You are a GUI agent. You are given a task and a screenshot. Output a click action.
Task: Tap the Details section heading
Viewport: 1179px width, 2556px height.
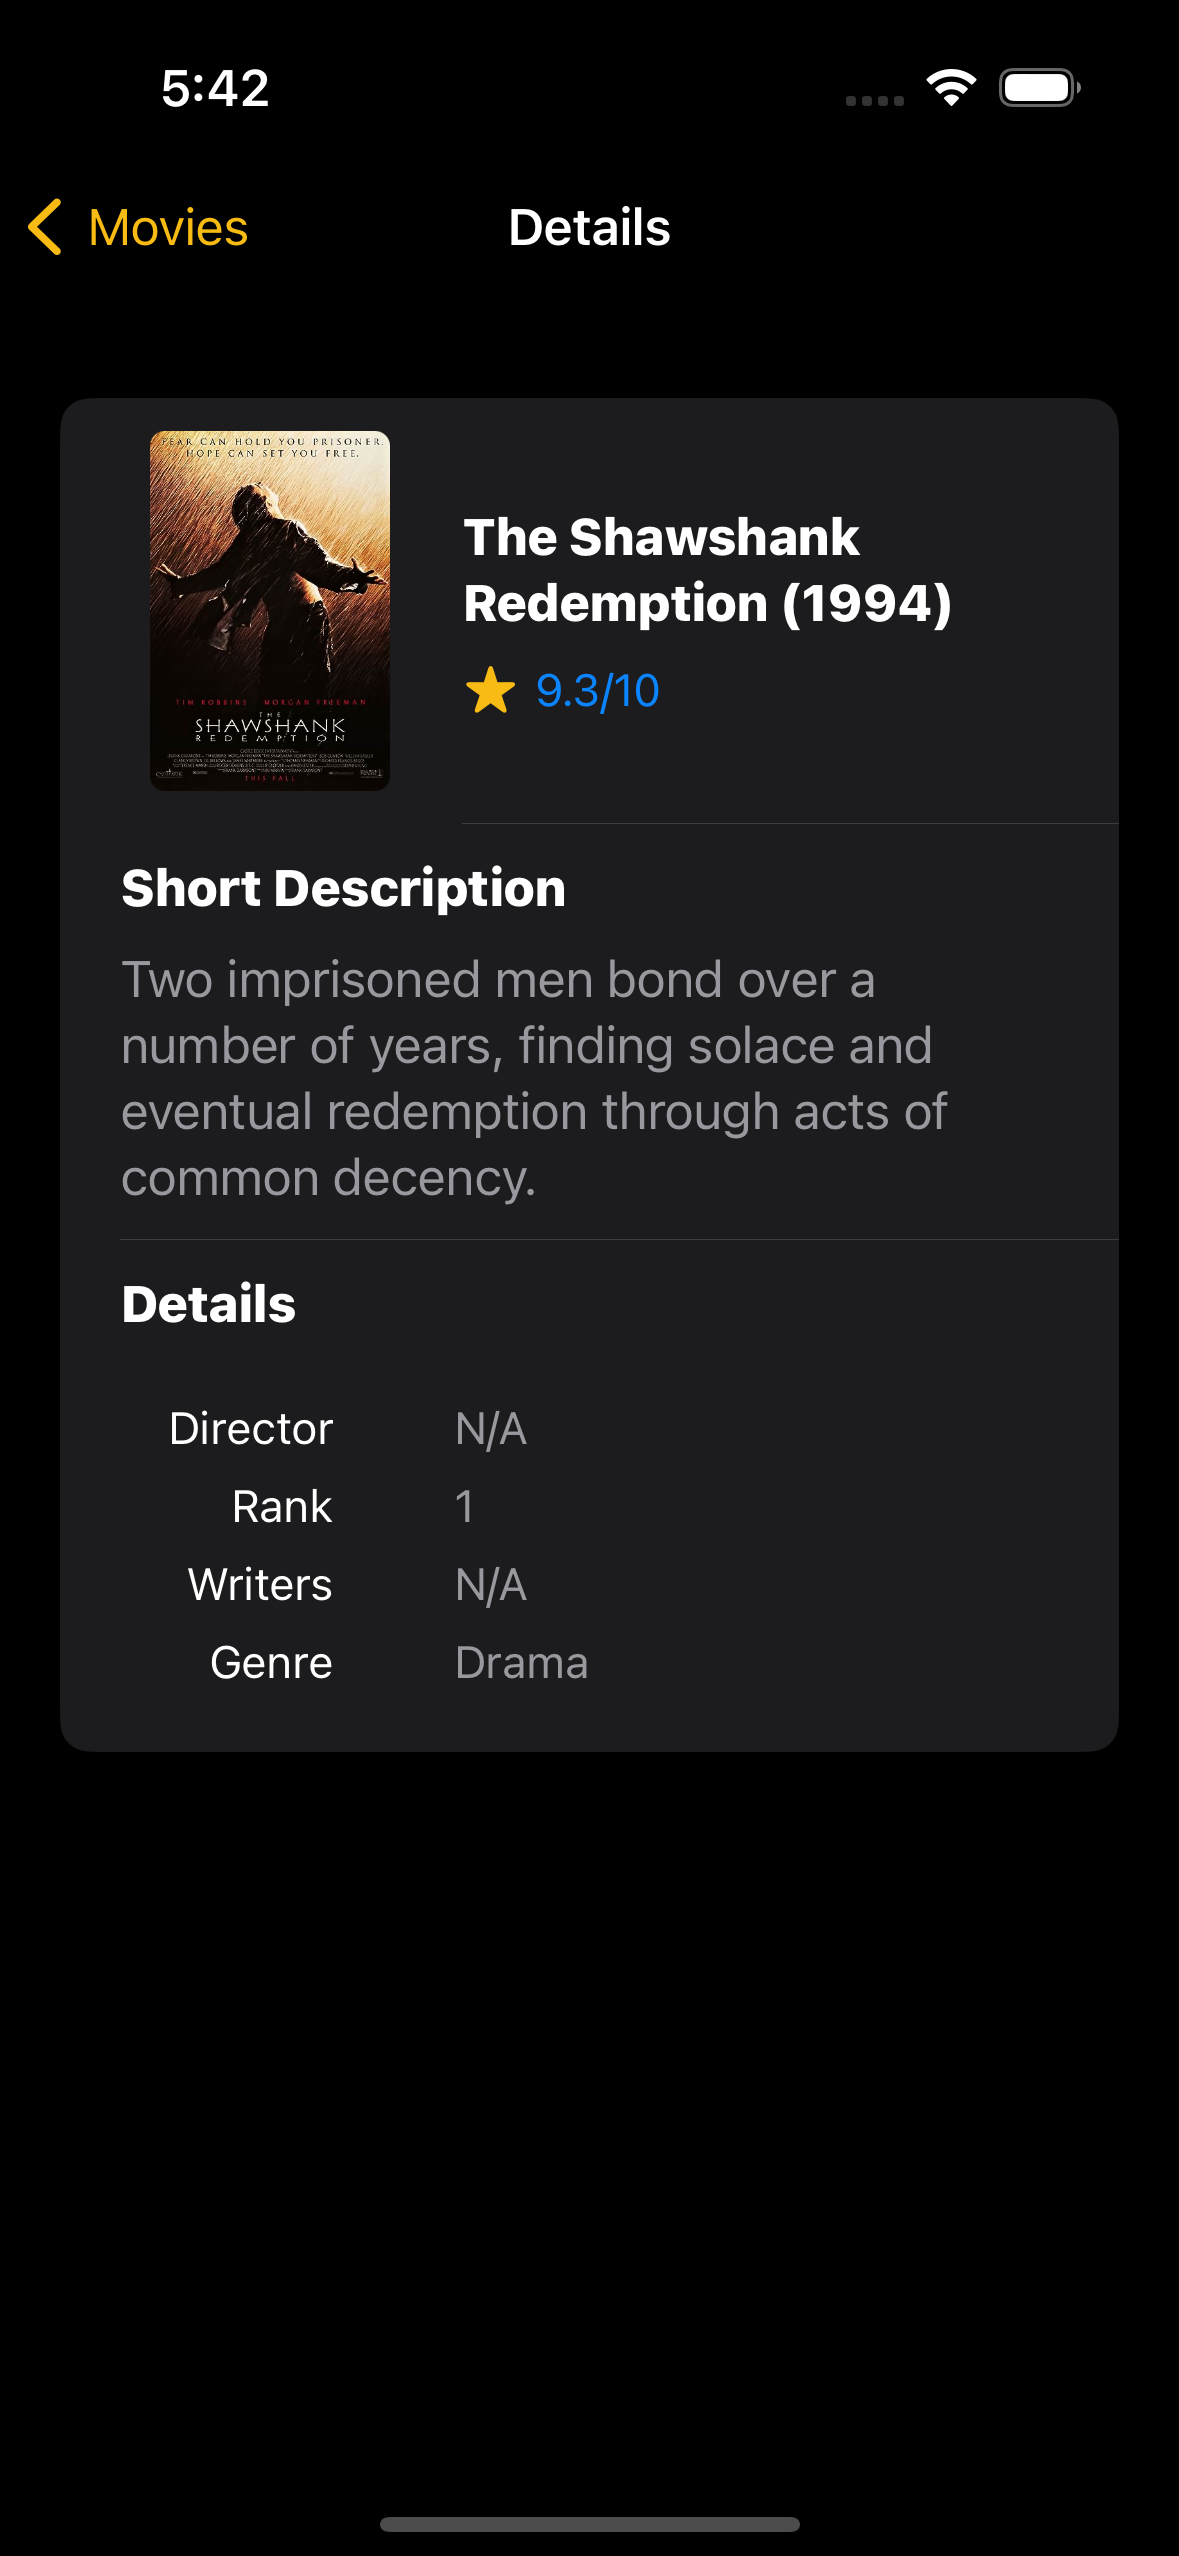(207, 1303)
